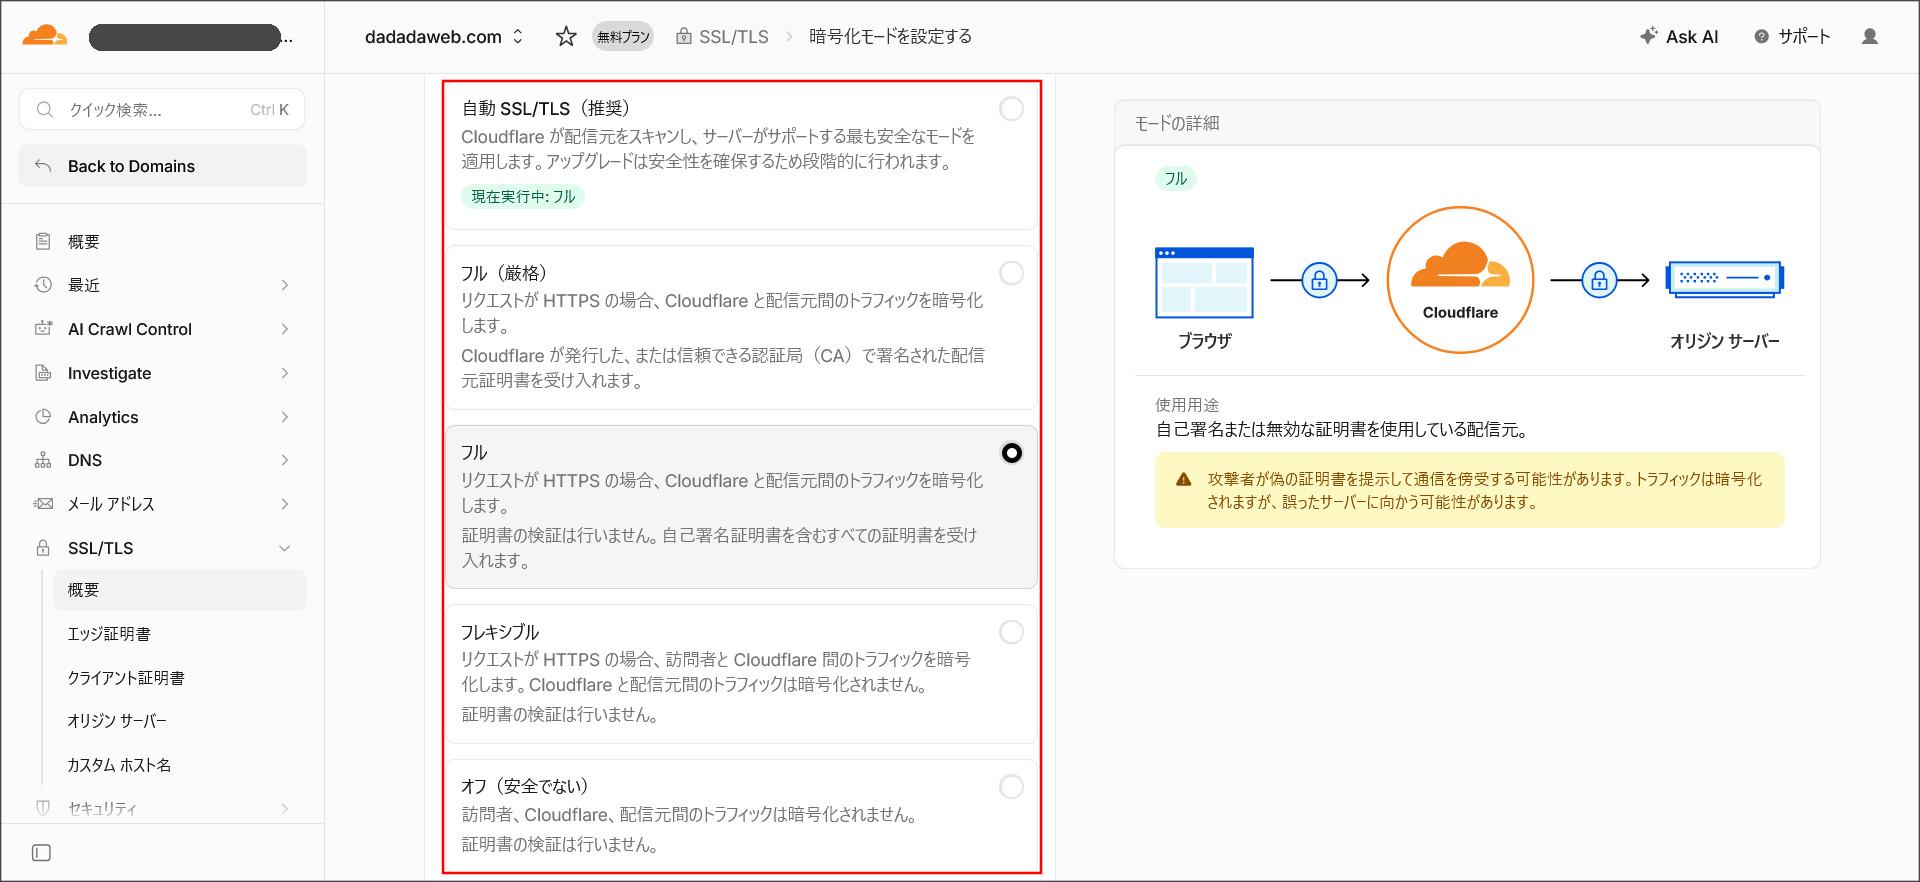Star the dadadaweb.com domain
This screenshot has width=1920, height=882.
click(x=566, y=37)
